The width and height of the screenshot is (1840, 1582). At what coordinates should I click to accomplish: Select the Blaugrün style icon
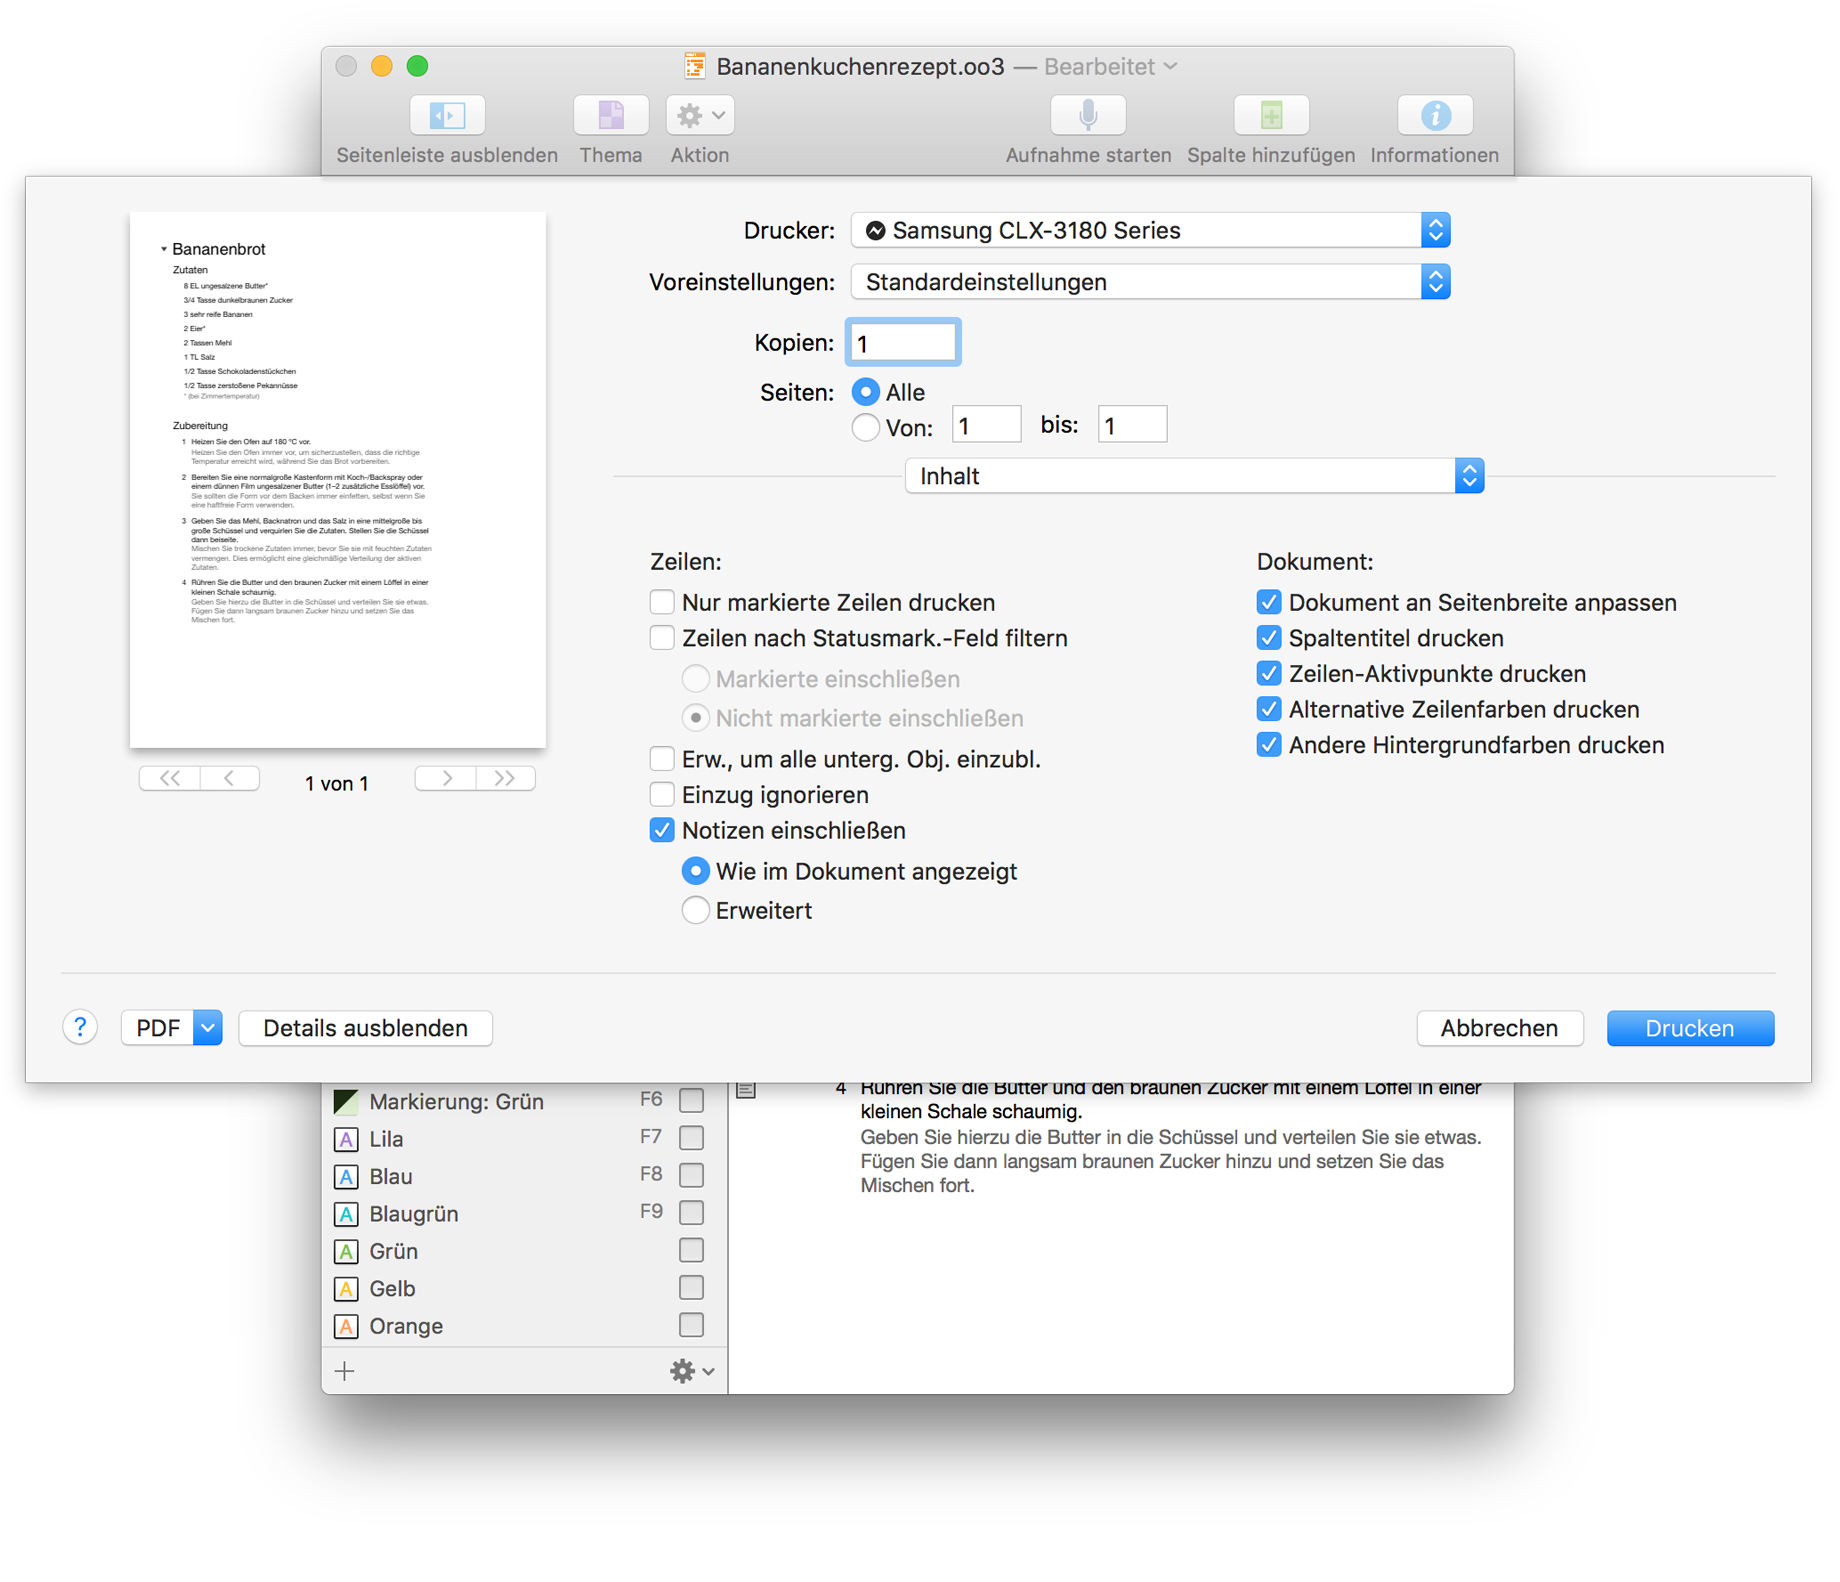pyautogui.click(x=346, y=1214)
